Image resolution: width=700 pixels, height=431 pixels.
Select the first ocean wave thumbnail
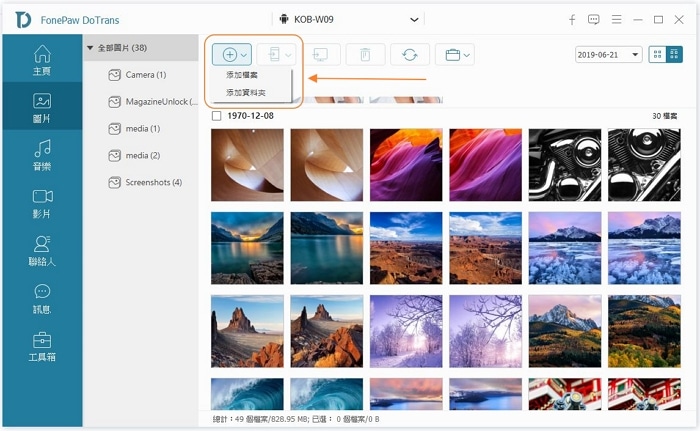pos(247,394)
